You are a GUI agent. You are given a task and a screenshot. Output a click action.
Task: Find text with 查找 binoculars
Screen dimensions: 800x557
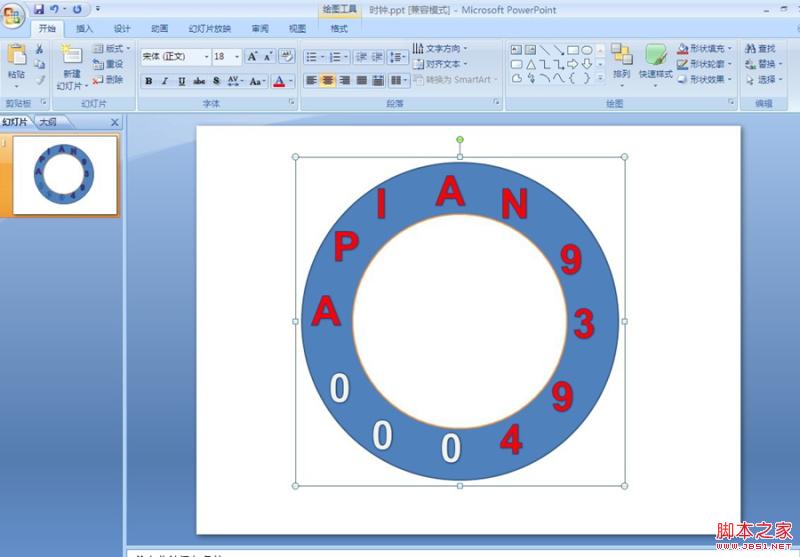760,48
